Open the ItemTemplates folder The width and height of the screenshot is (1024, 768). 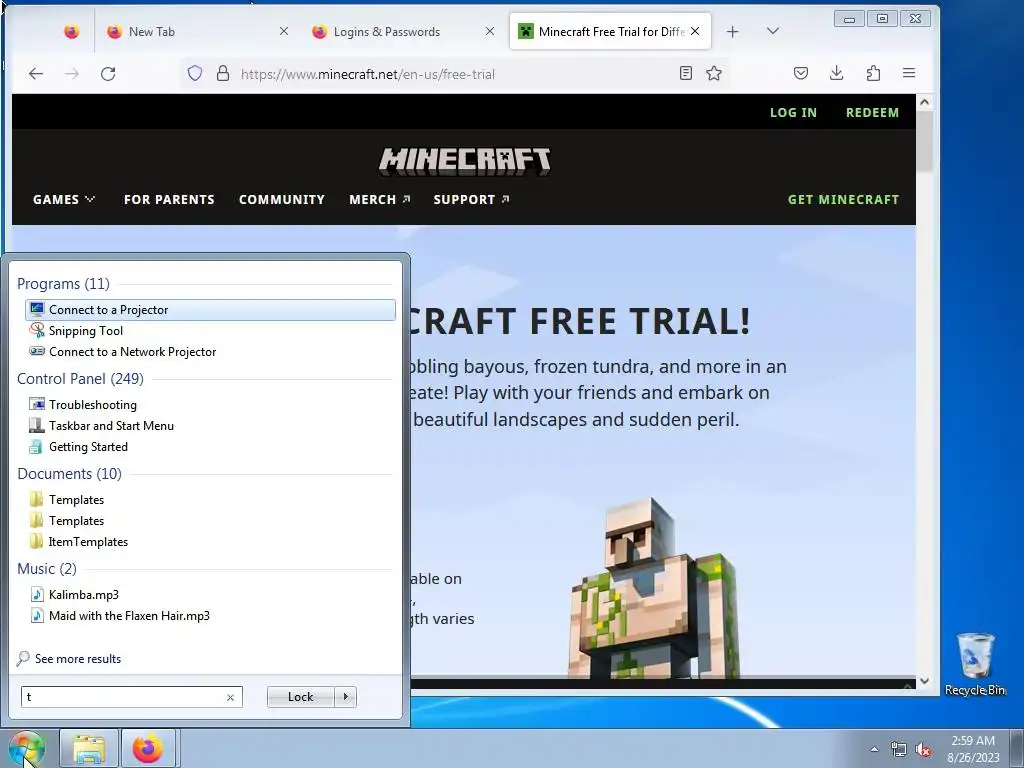[x=210, y=541]
